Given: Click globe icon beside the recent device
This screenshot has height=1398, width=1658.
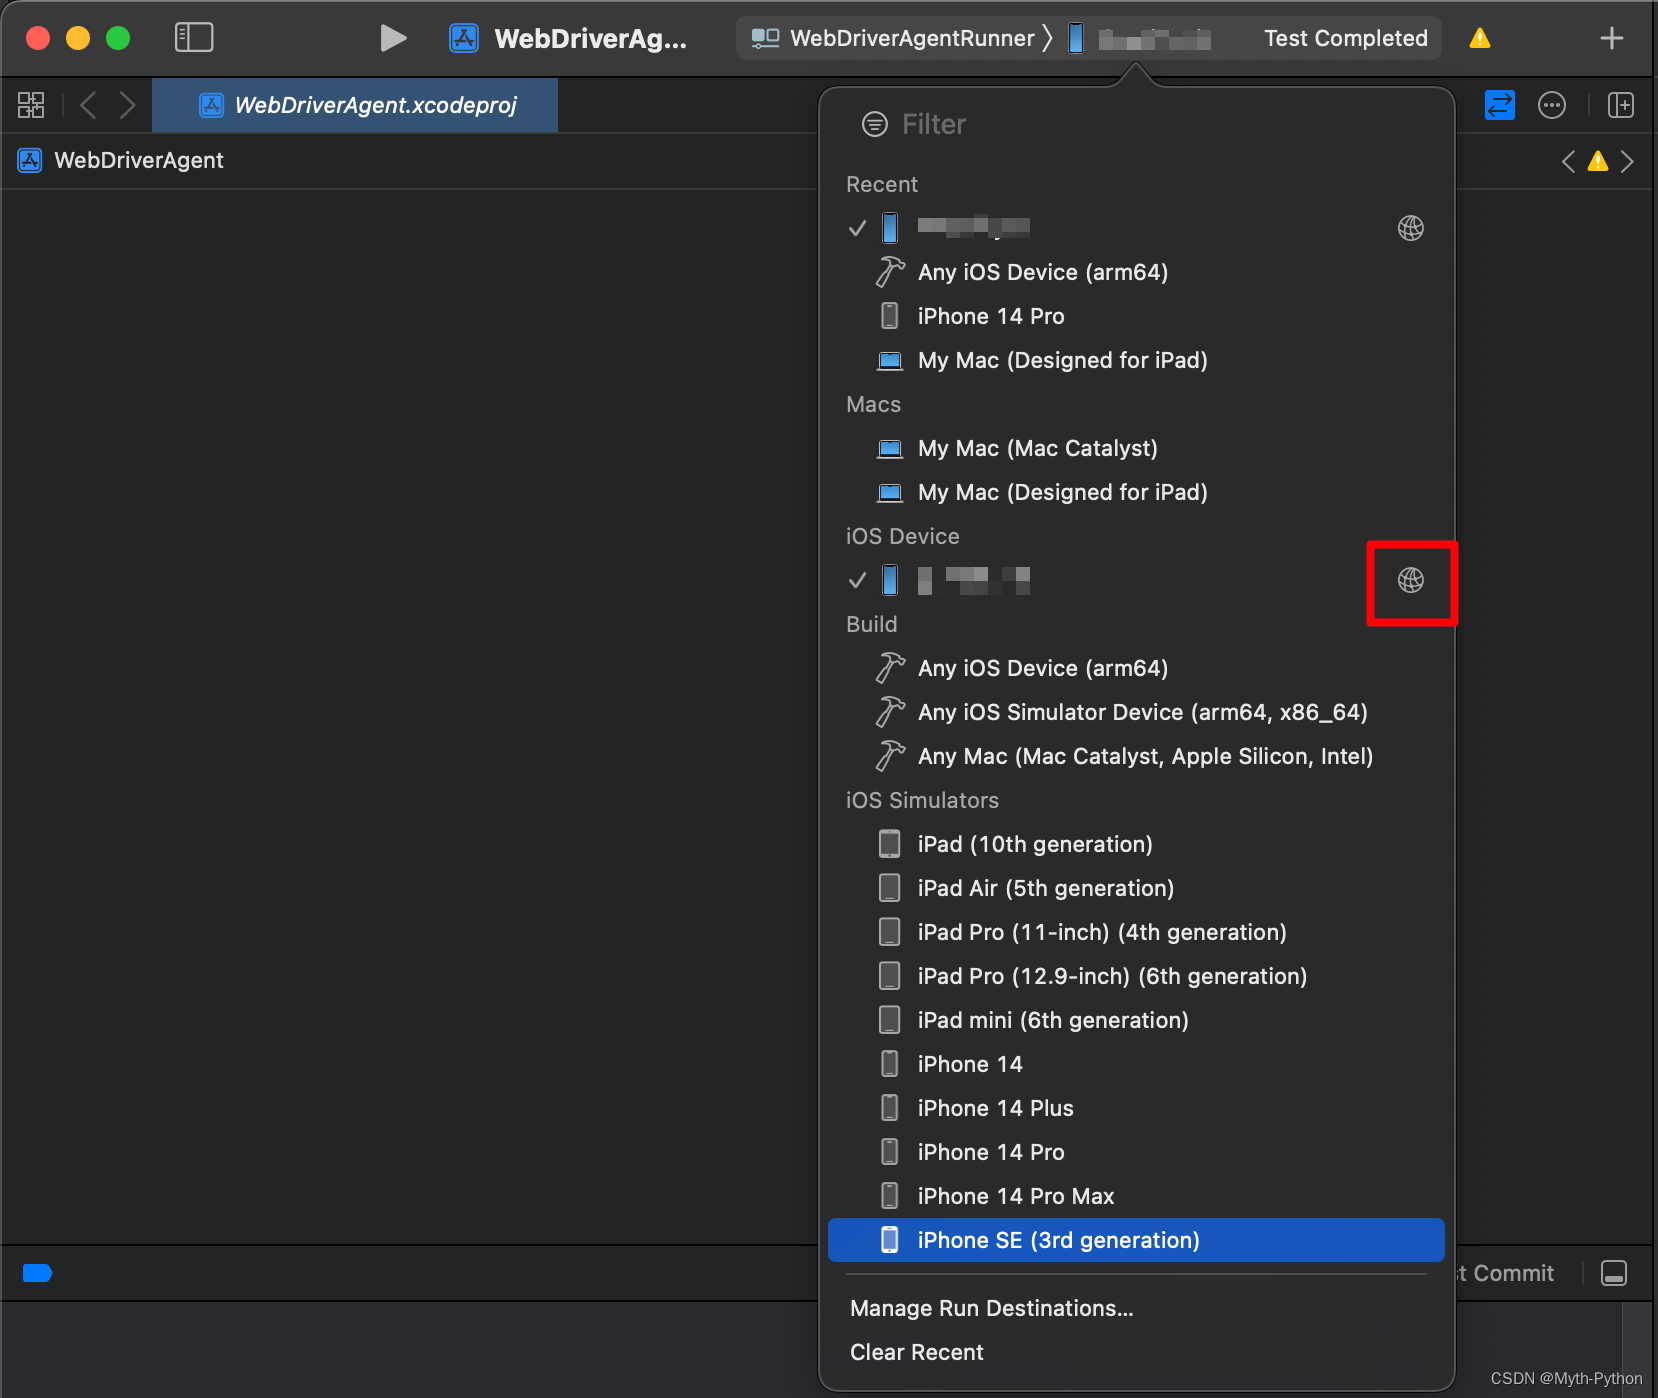Looking at the screenshot, I should tap(1411, 228).
